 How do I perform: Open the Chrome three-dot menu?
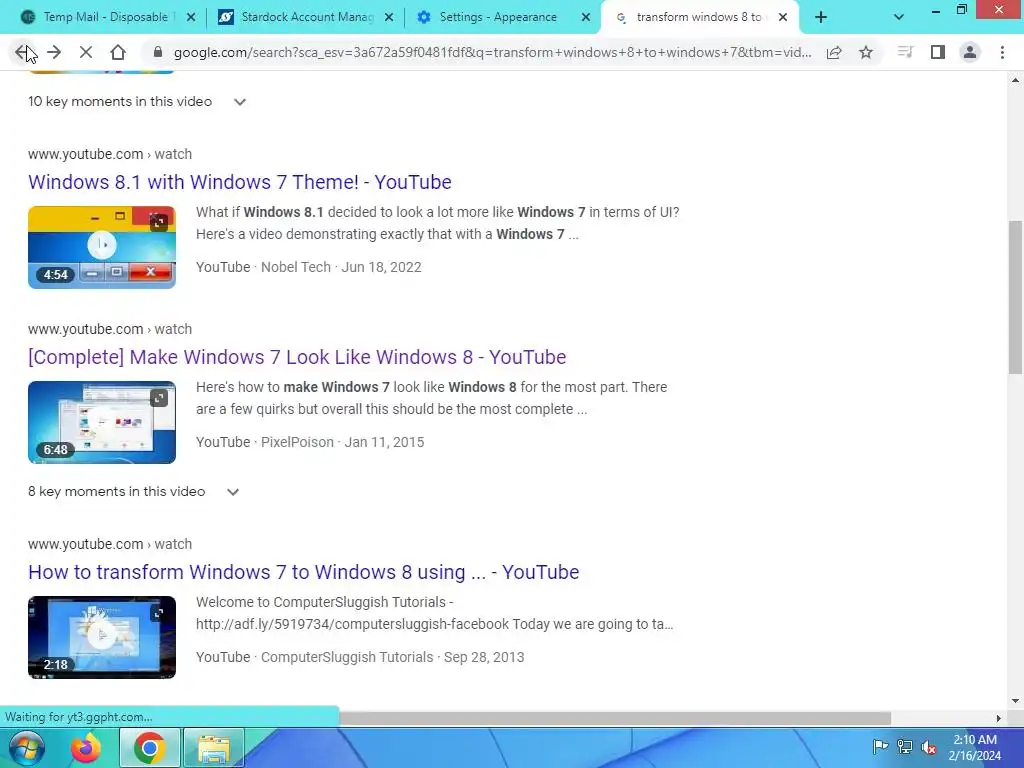pos(1002,52)
